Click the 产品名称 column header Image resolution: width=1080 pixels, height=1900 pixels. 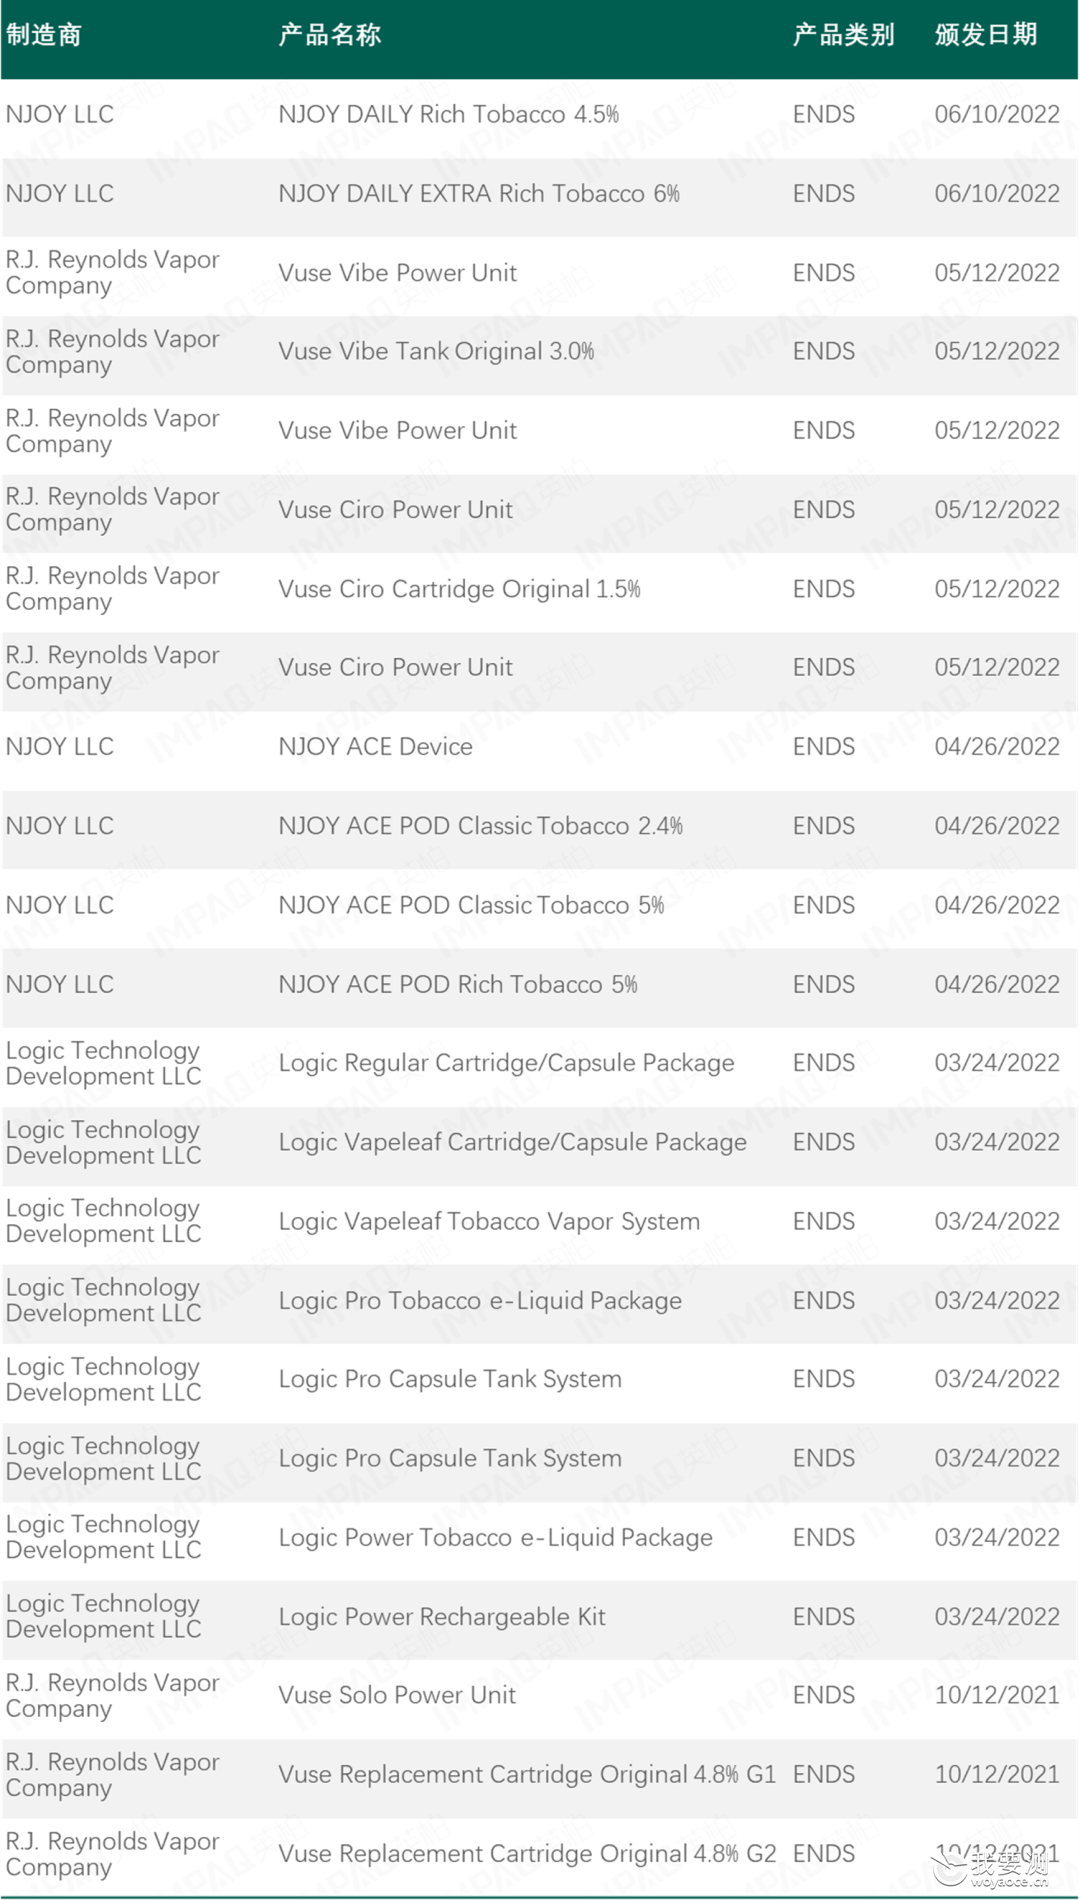(x=330, y=35)
